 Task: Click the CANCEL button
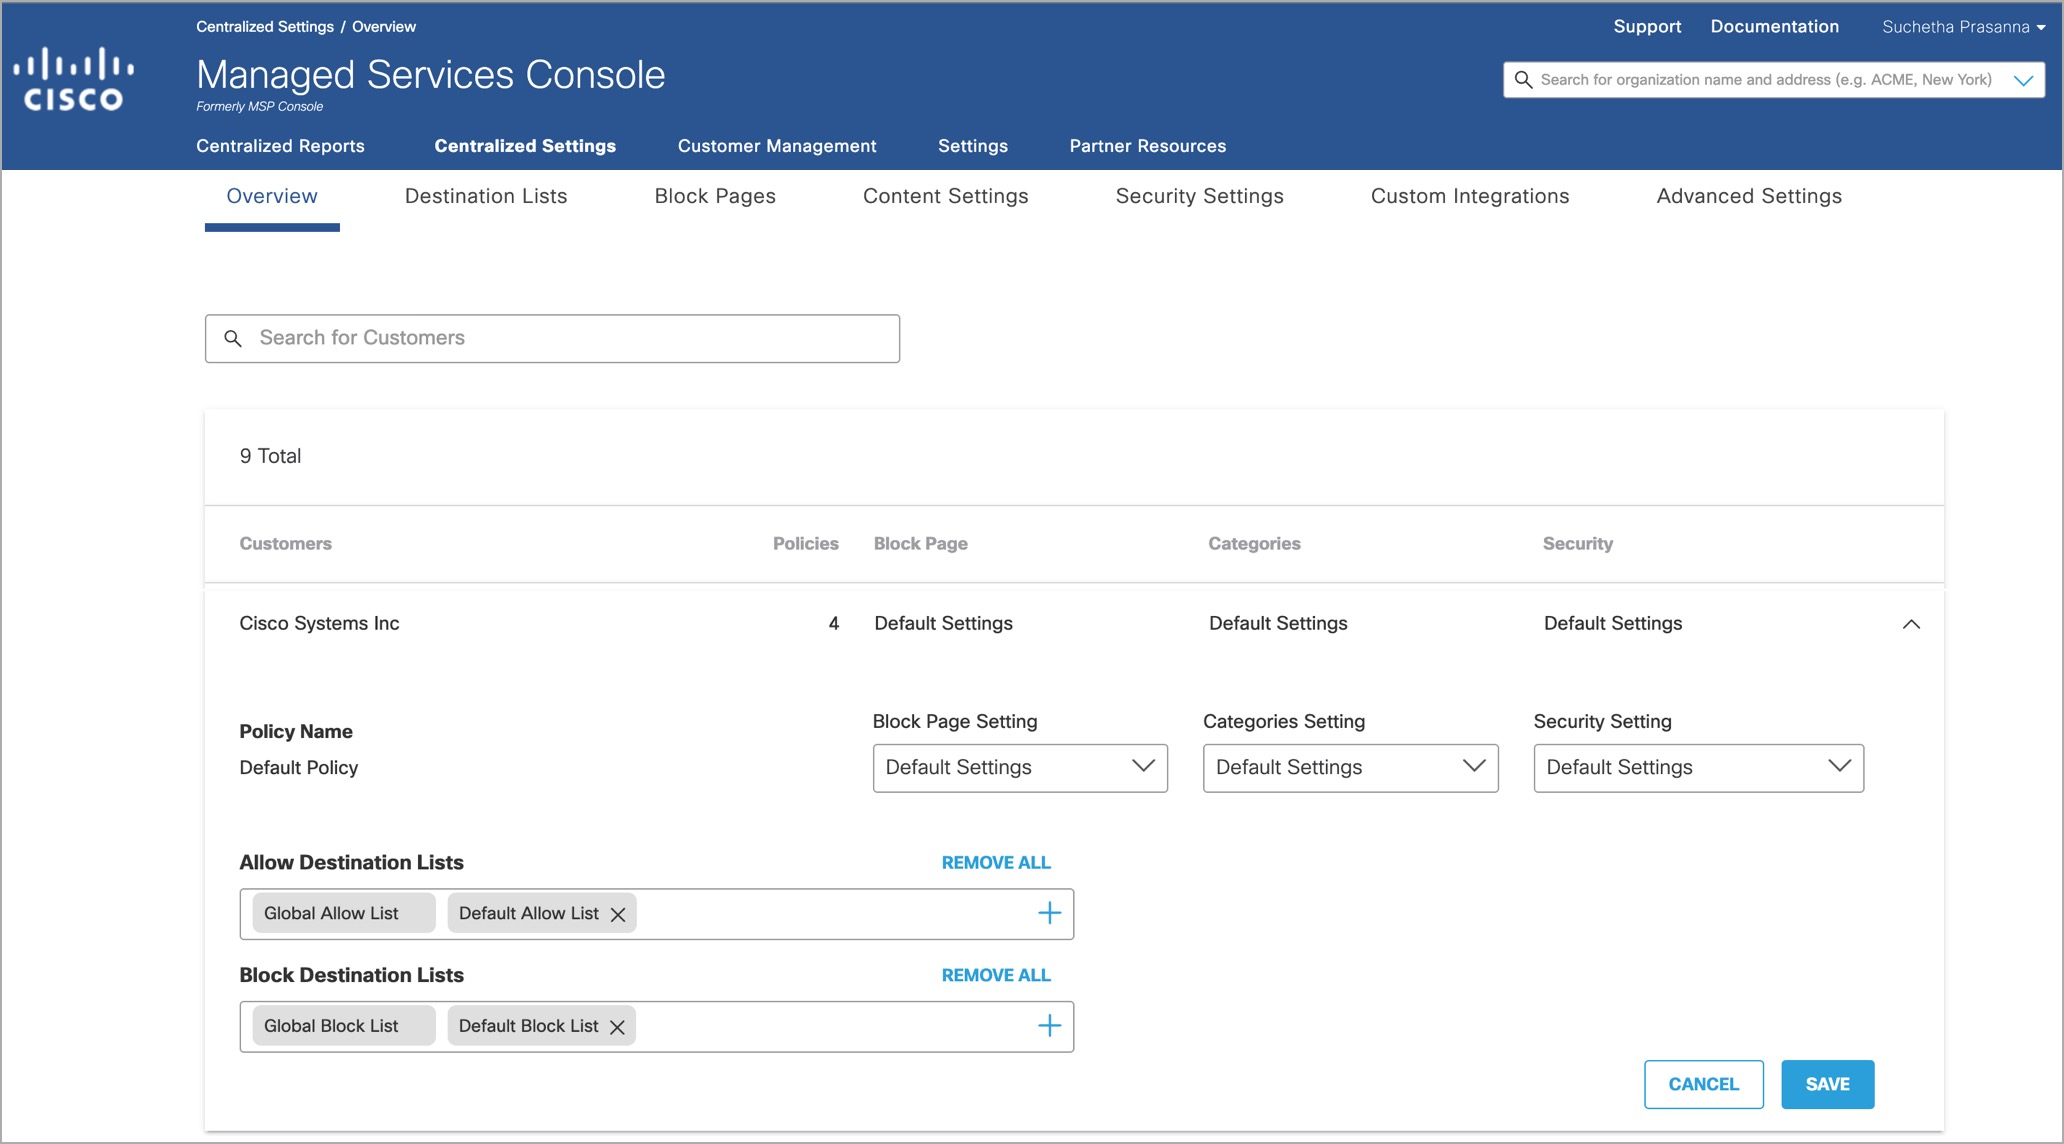1704,1085
